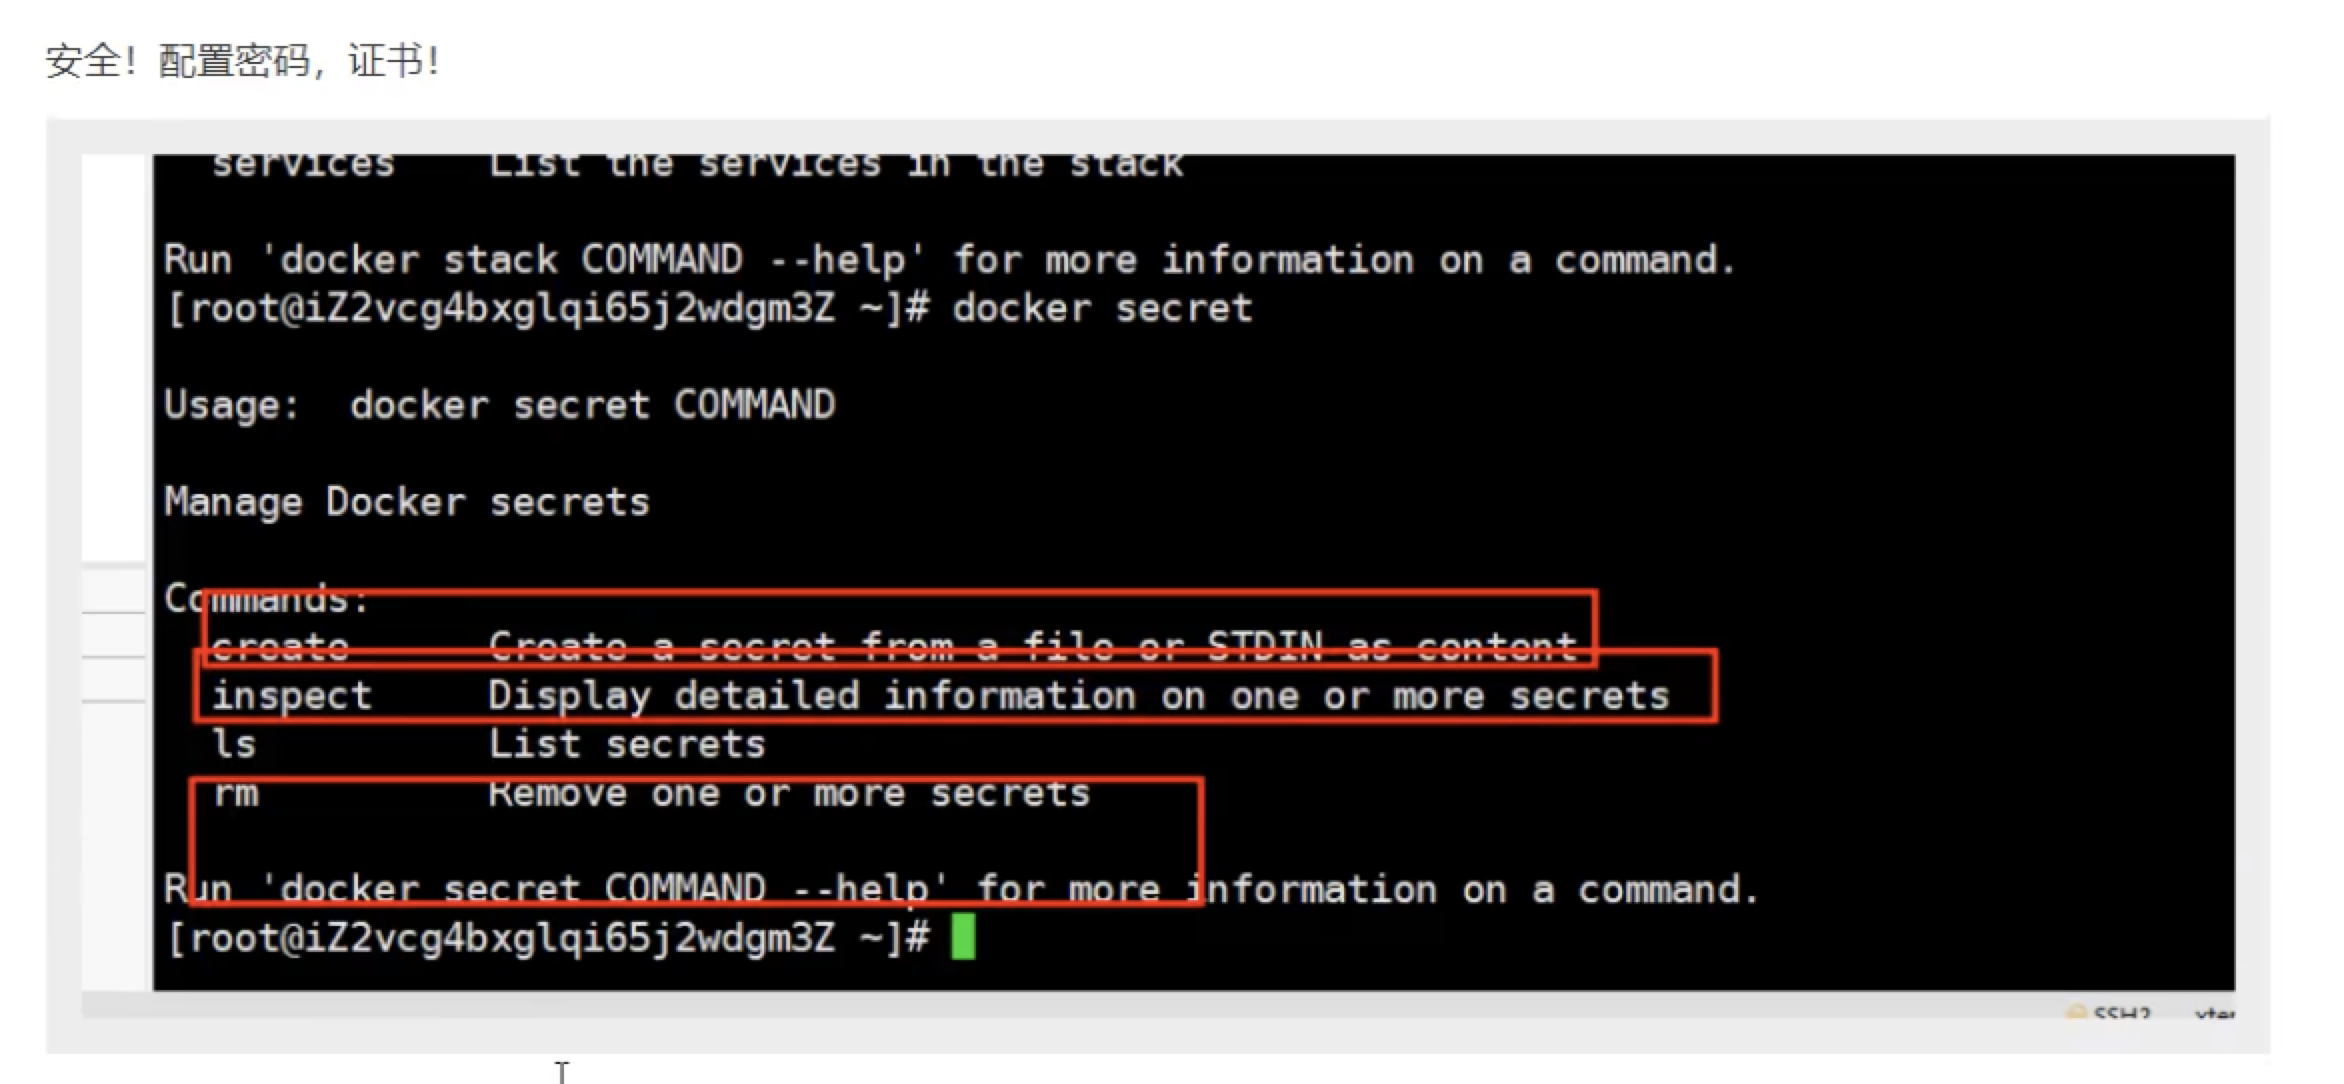Click the 'docker stack COMMAND --help' line
This screenshot has height=1084, width=2344.
pyautogui.click(x=949, y=260)
